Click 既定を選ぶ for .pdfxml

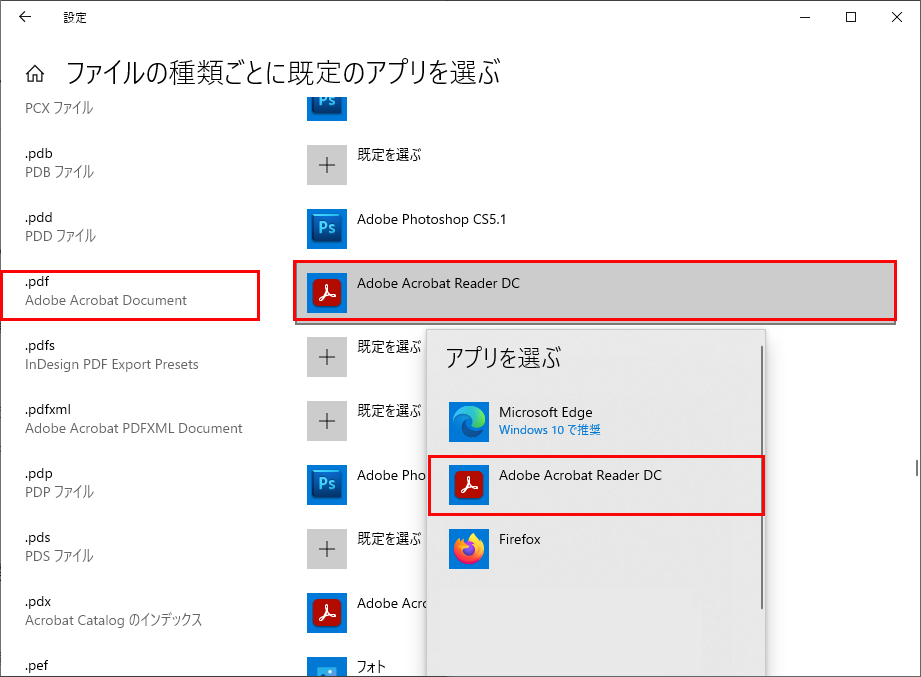[389, 411]
